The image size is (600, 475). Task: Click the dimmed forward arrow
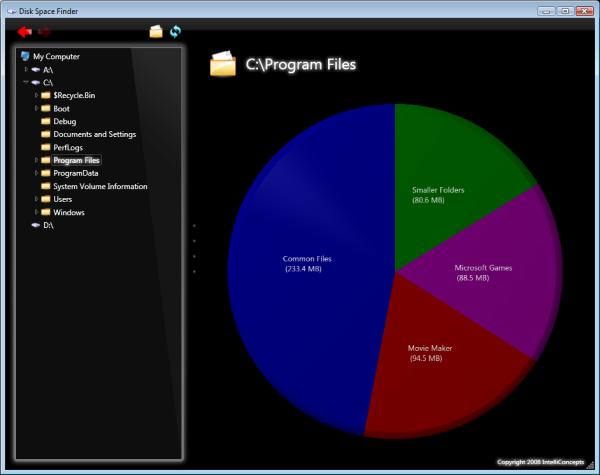44,32
